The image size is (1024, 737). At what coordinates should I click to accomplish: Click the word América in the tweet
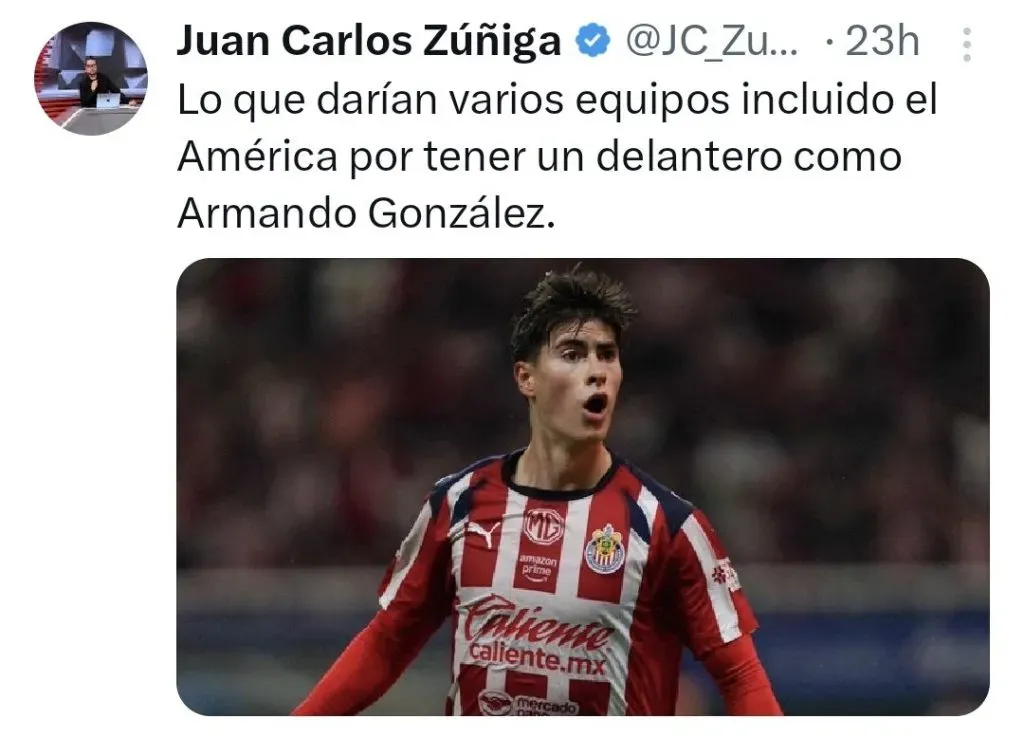pyautogui.click(x=258, y=157)
